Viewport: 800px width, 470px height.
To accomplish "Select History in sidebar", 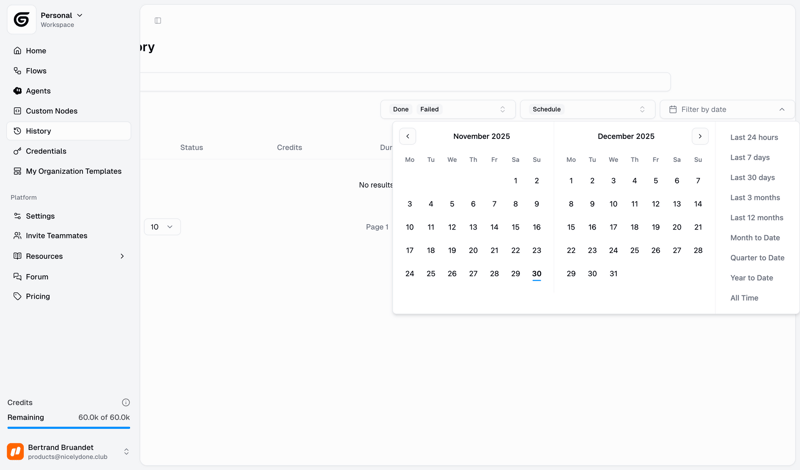I will [69, 131].
